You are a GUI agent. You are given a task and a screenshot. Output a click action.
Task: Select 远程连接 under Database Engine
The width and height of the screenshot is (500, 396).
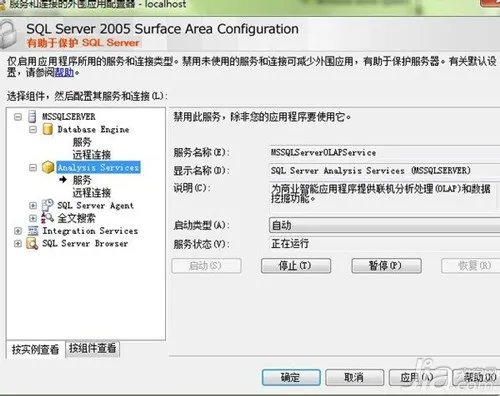[x=92, y=155]
